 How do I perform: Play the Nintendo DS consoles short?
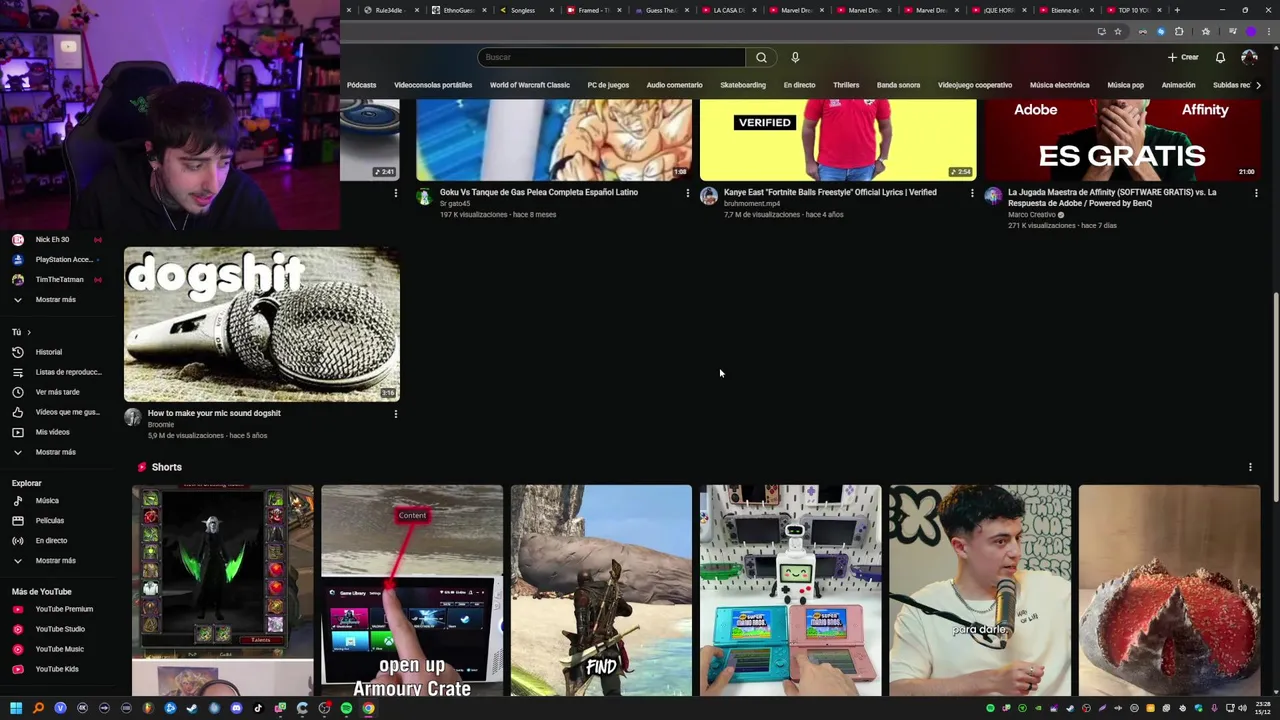790,590
